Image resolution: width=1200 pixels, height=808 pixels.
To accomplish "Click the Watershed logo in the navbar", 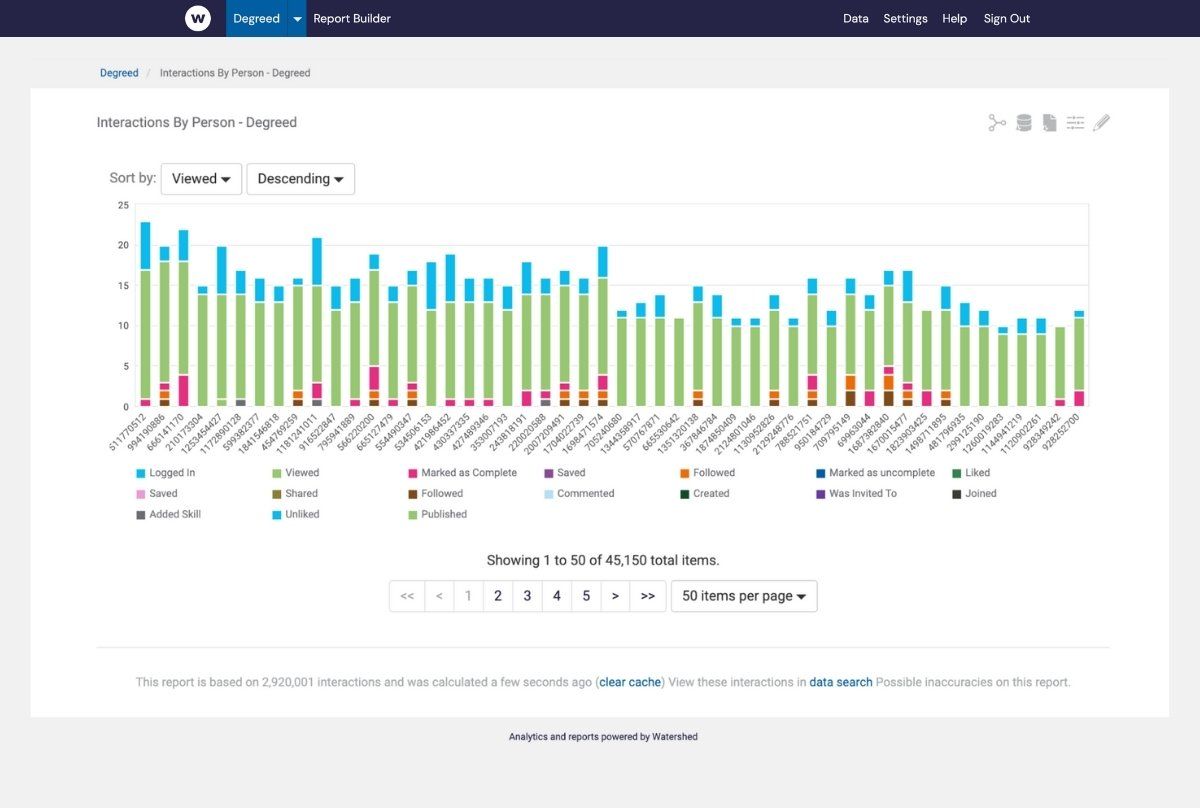I will pyautogui.click(x=197, y=18).
